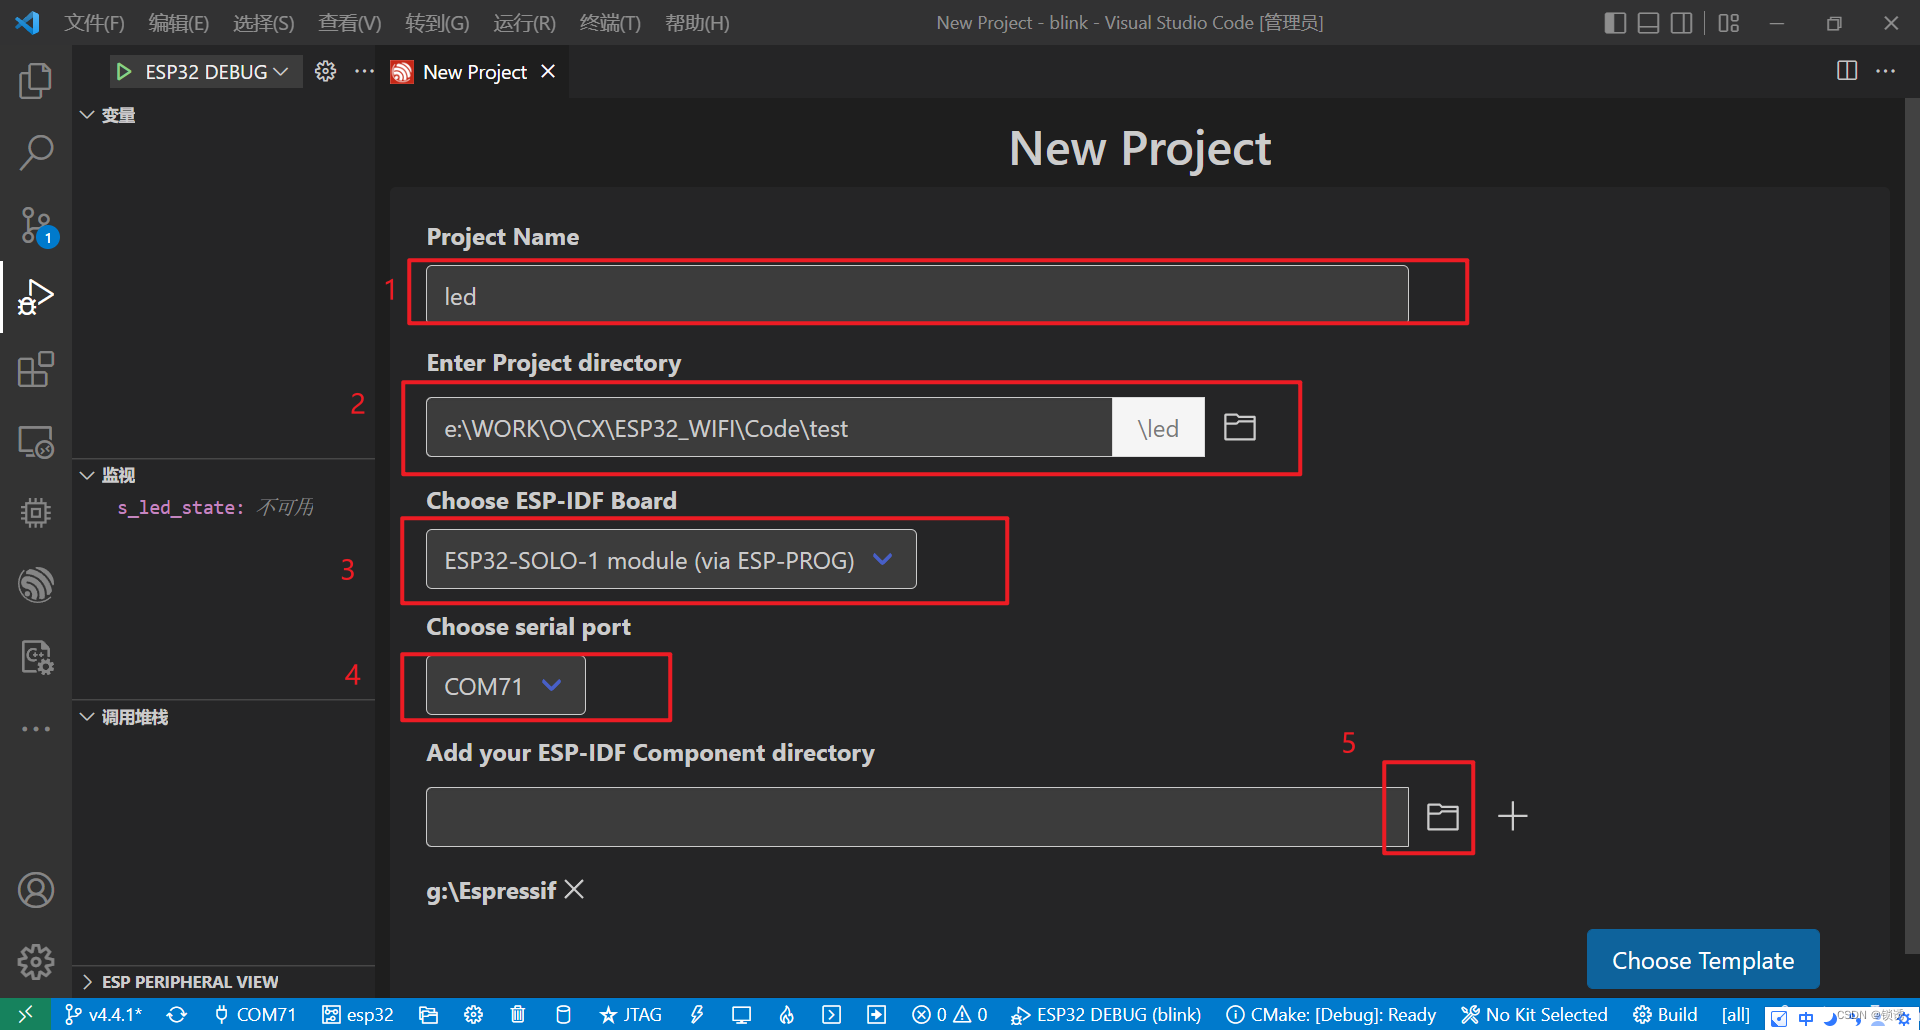Start debugging with green play arrow
The width and height of the screenshot is (1920, 1030).
124,72
